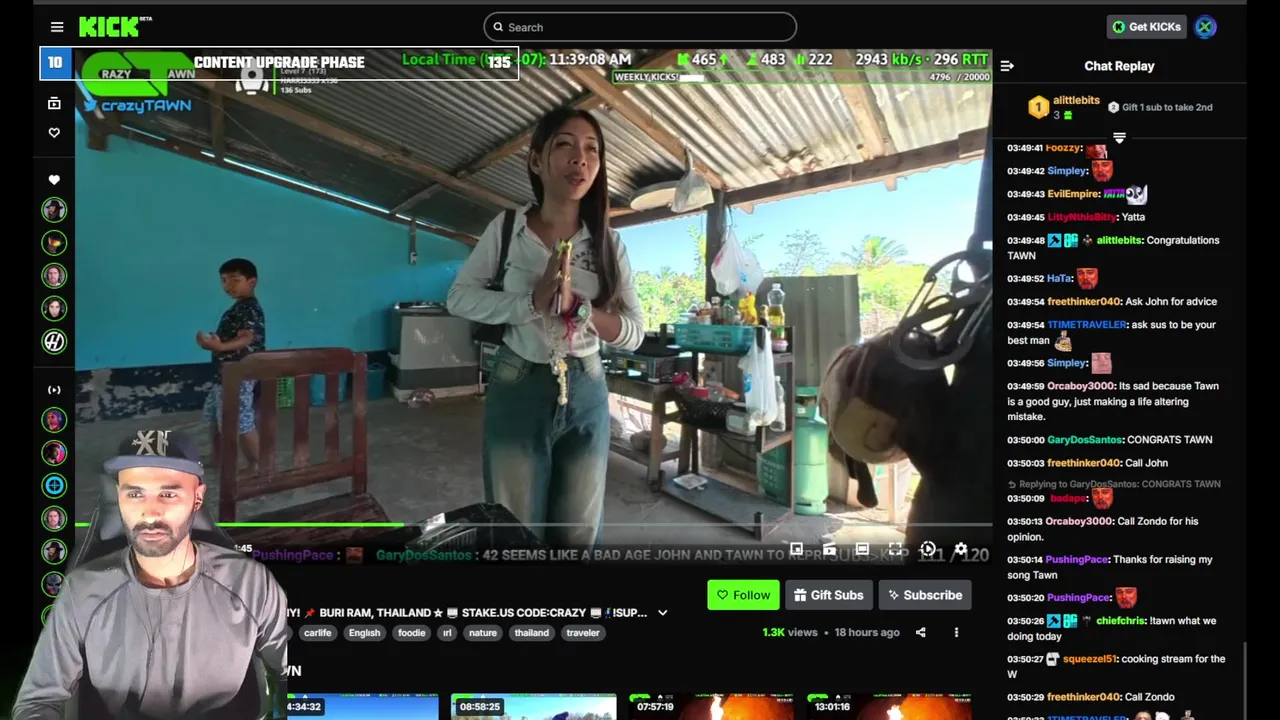This screenshot has height=720, width=1280.
Task: Click the Gift Subs button
Action: coord(829,595)
